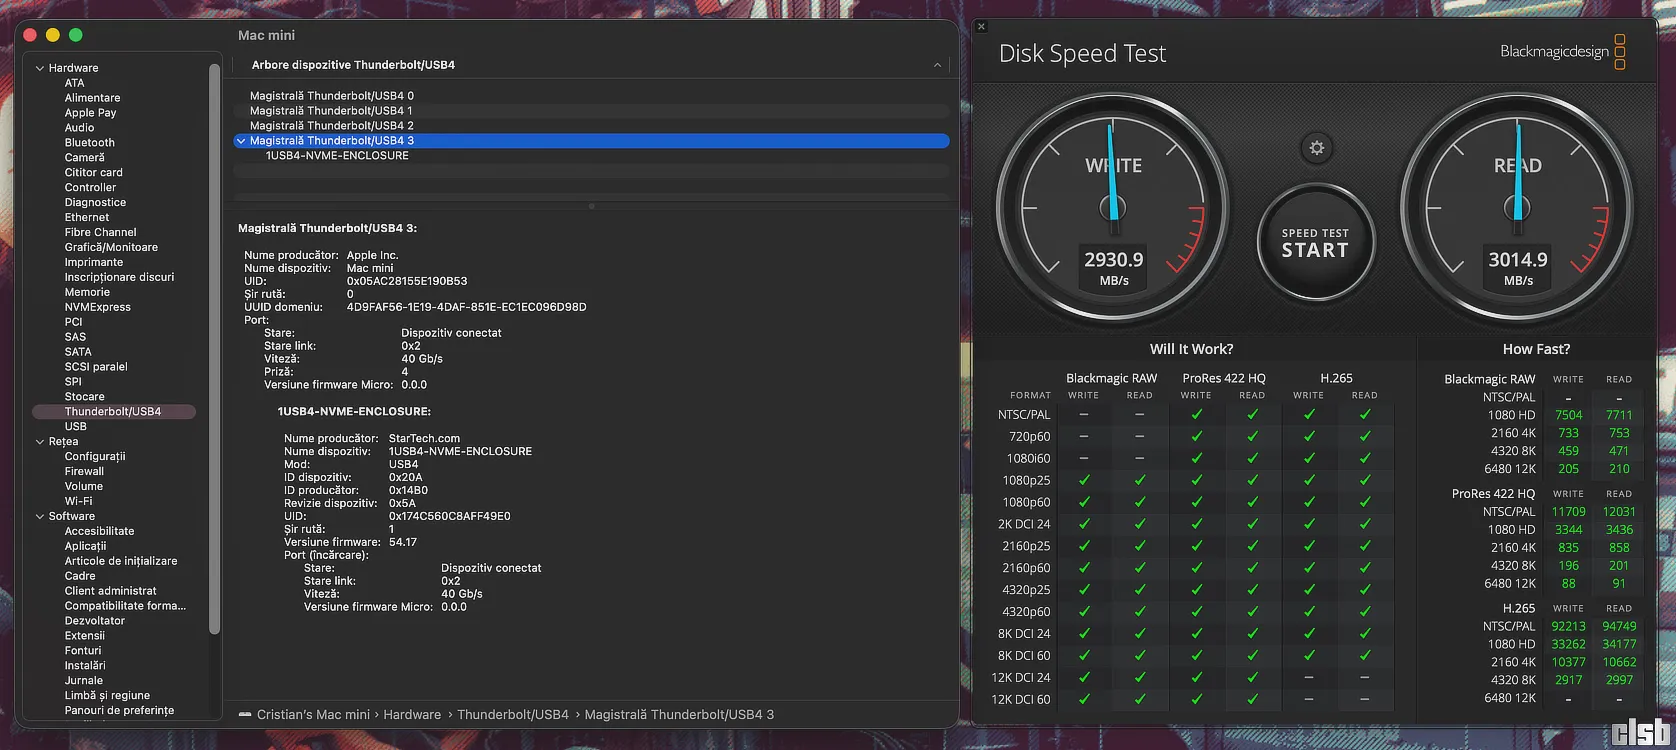Select Magistrală Thunderbolt/USB4 0 row

click(331, 96)
